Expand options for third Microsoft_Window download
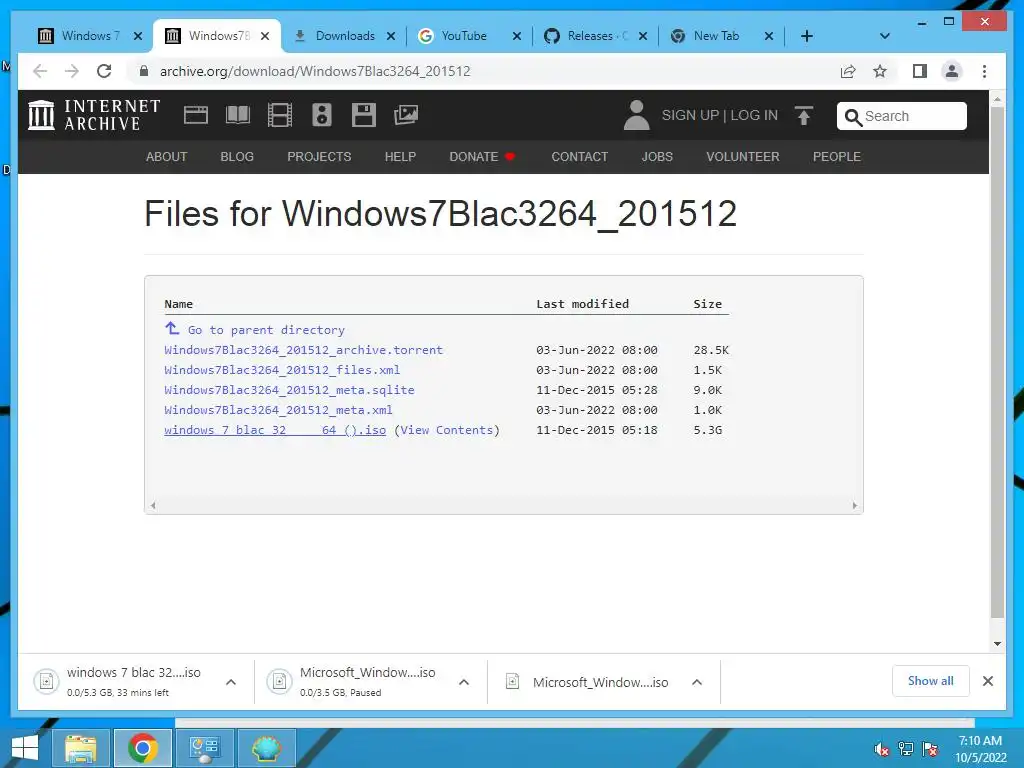Viewport: 1024px width, 768px height. point(697,682)
